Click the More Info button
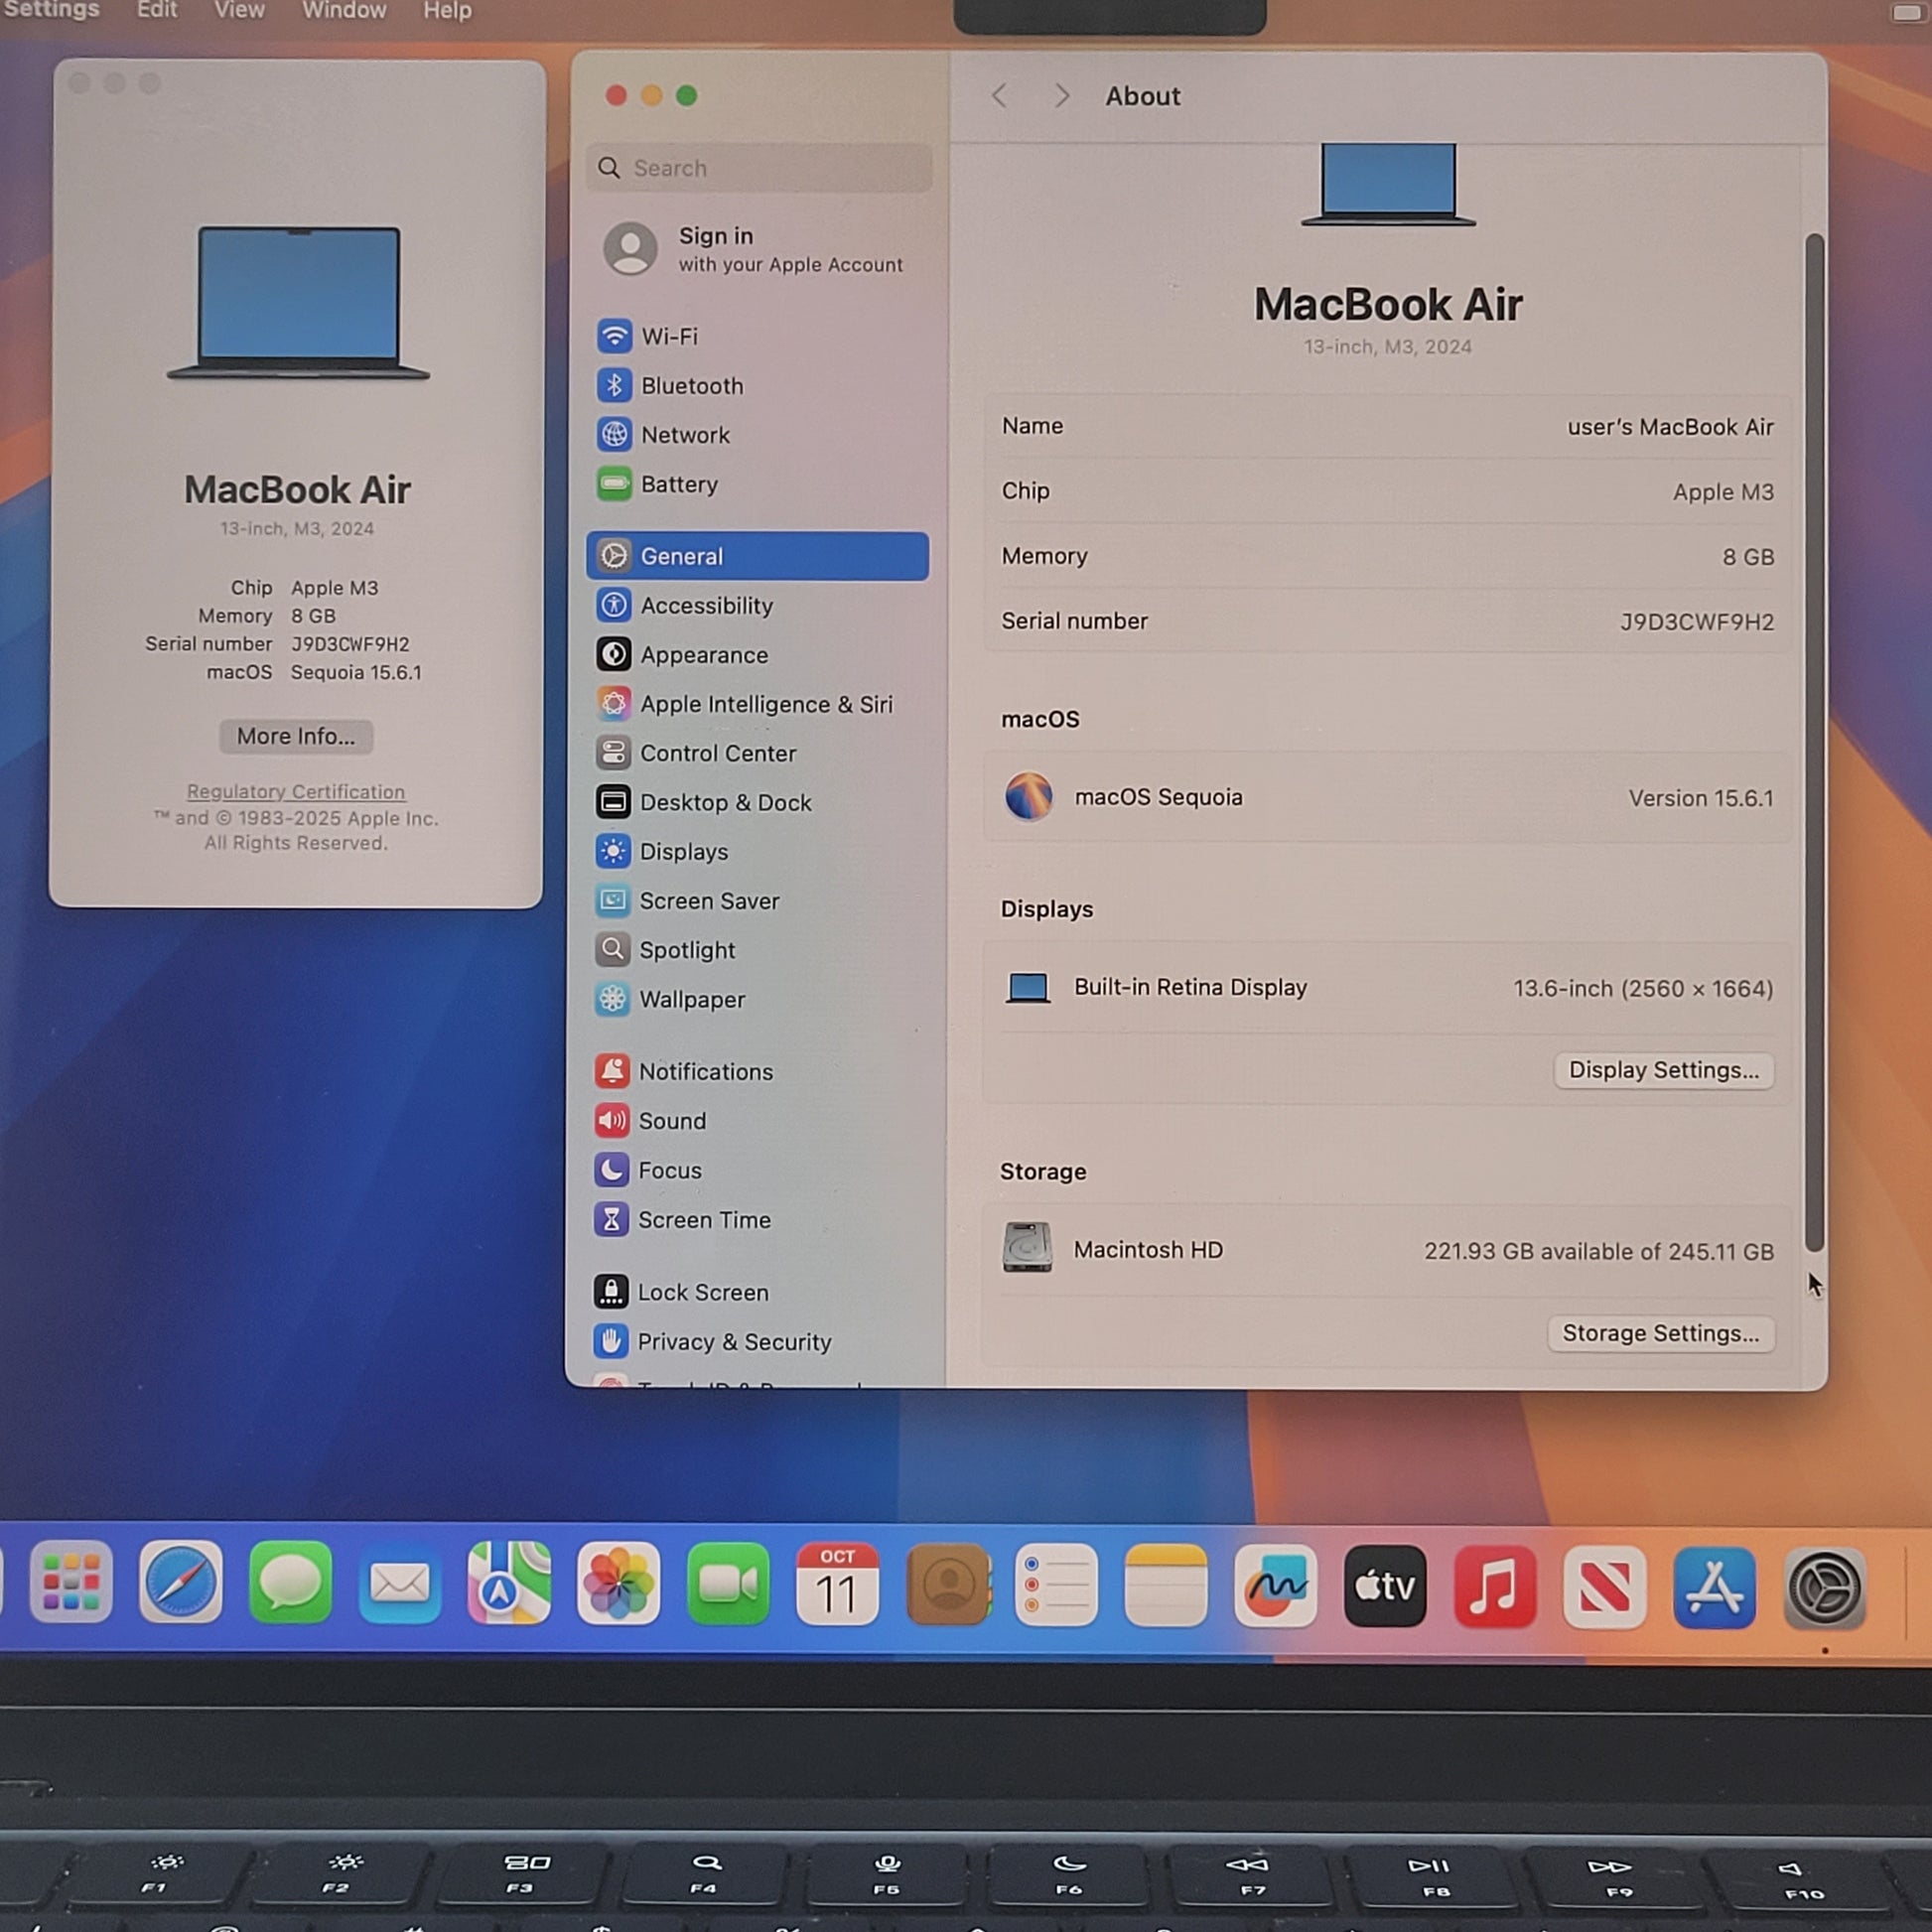 (x=295, y=736)
